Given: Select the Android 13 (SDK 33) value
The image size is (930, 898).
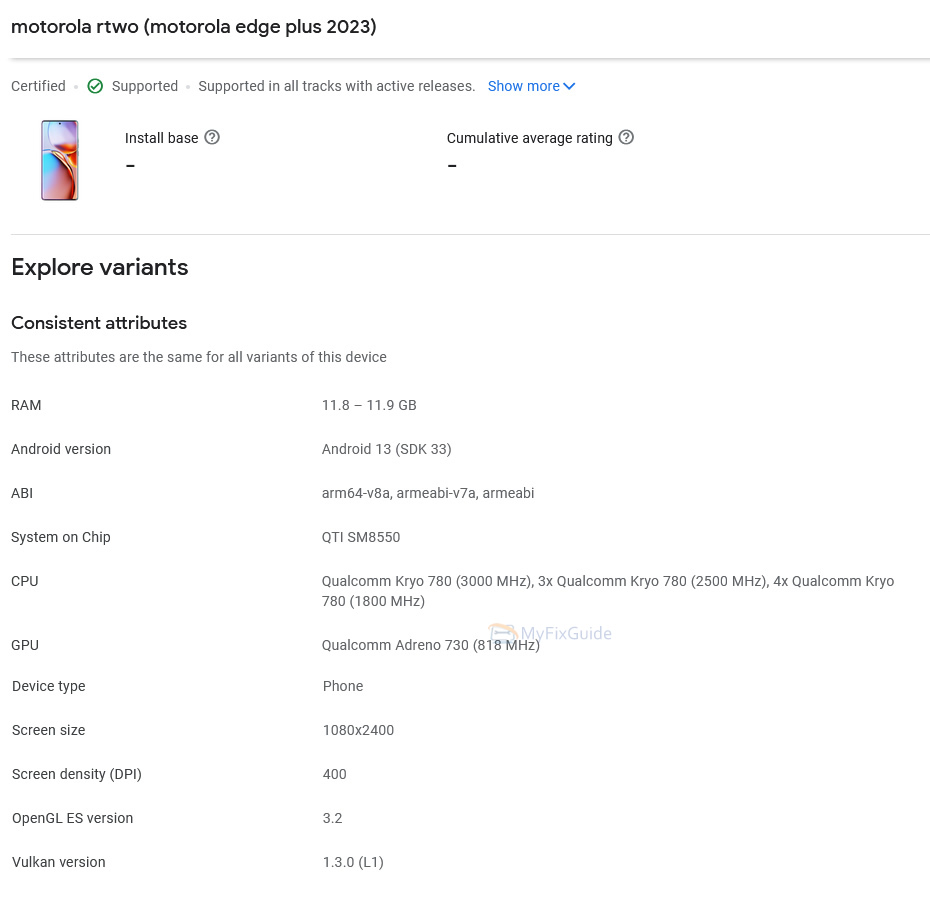Looking at the screenshot, I should click(386, 449).
